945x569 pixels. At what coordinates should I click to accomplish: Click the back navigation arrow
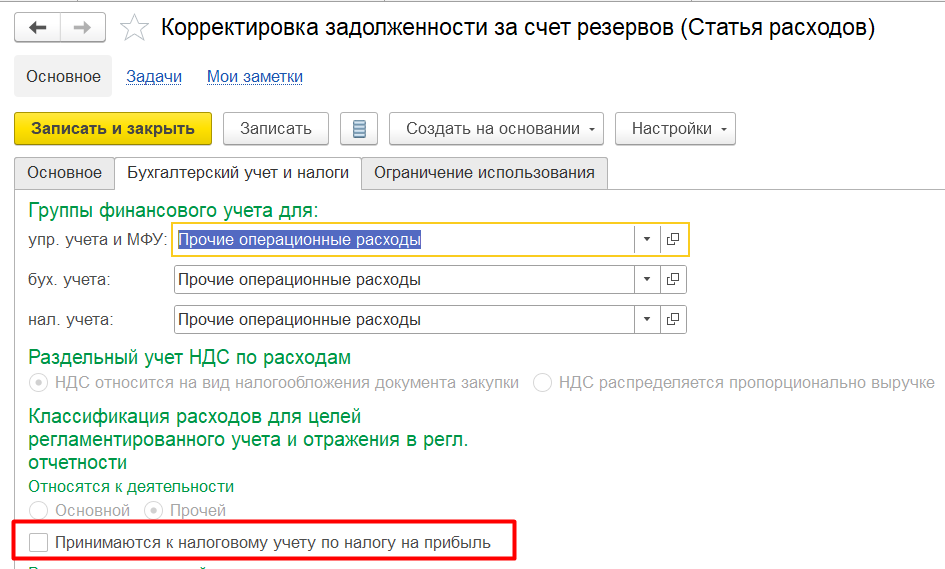pos(38,28)
